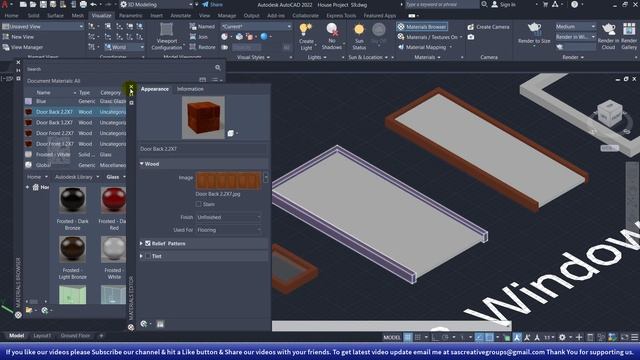Open the workspace 3D Modeling dropdown

[x=156, y=4]
